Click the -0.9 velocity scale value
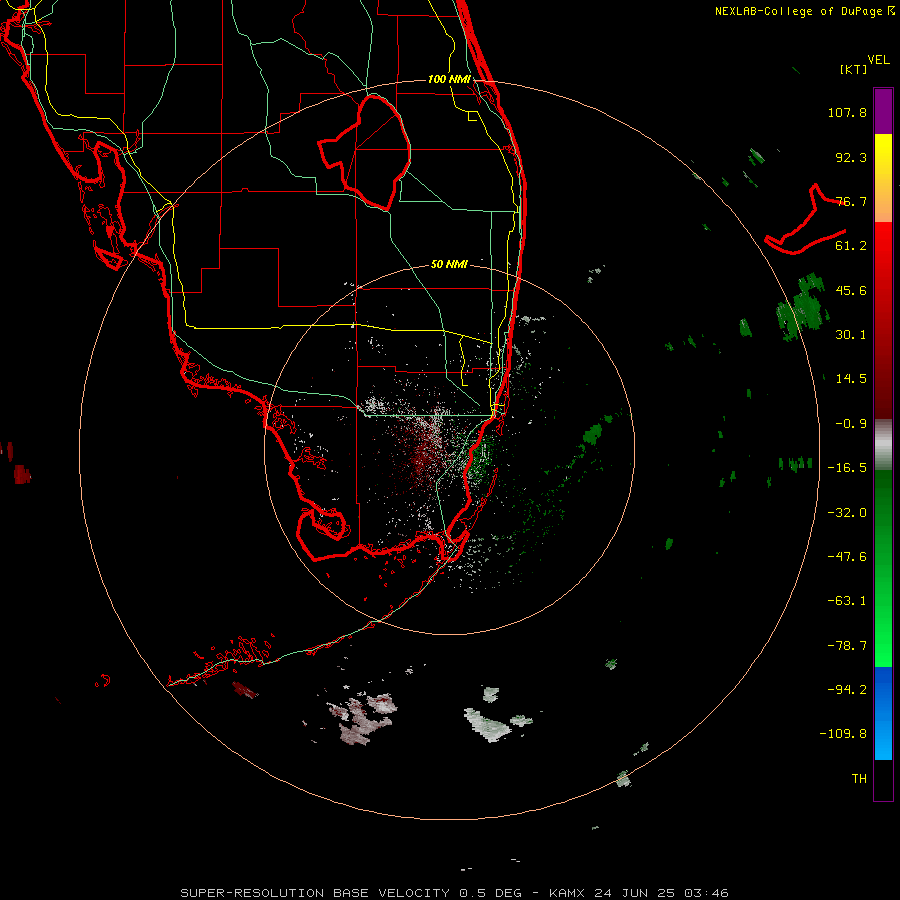The height and width of the screenshot is (900, 900). [x=851, y=424]
